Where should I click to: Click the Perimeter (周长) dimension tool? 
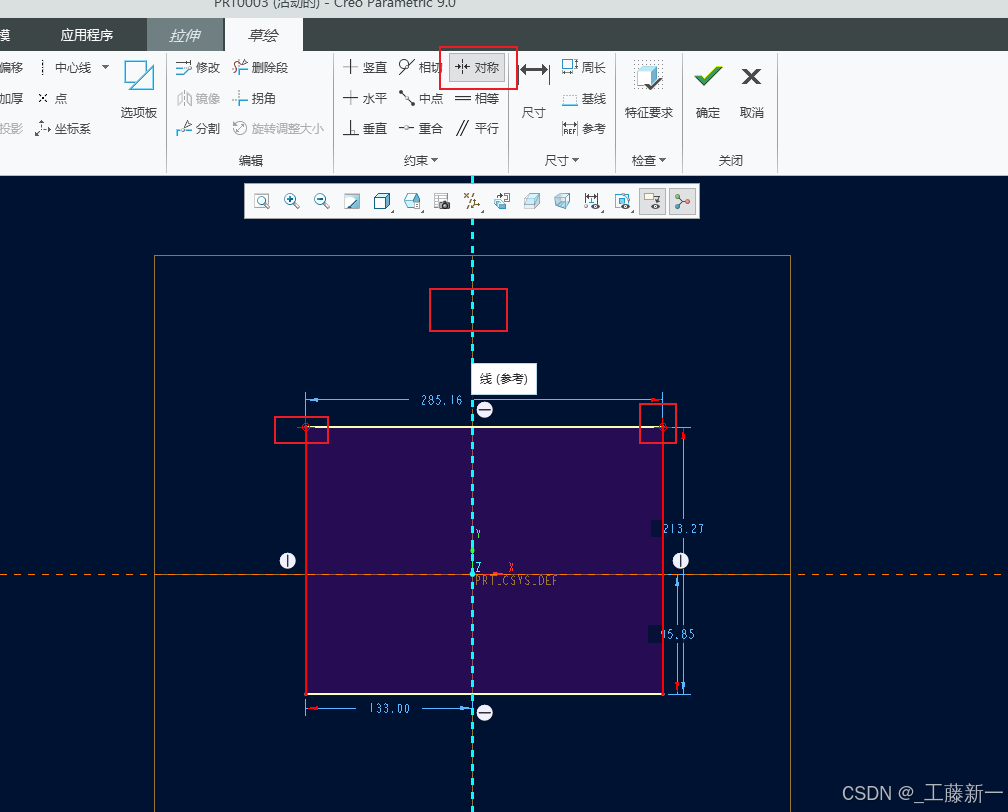[584, 68]
